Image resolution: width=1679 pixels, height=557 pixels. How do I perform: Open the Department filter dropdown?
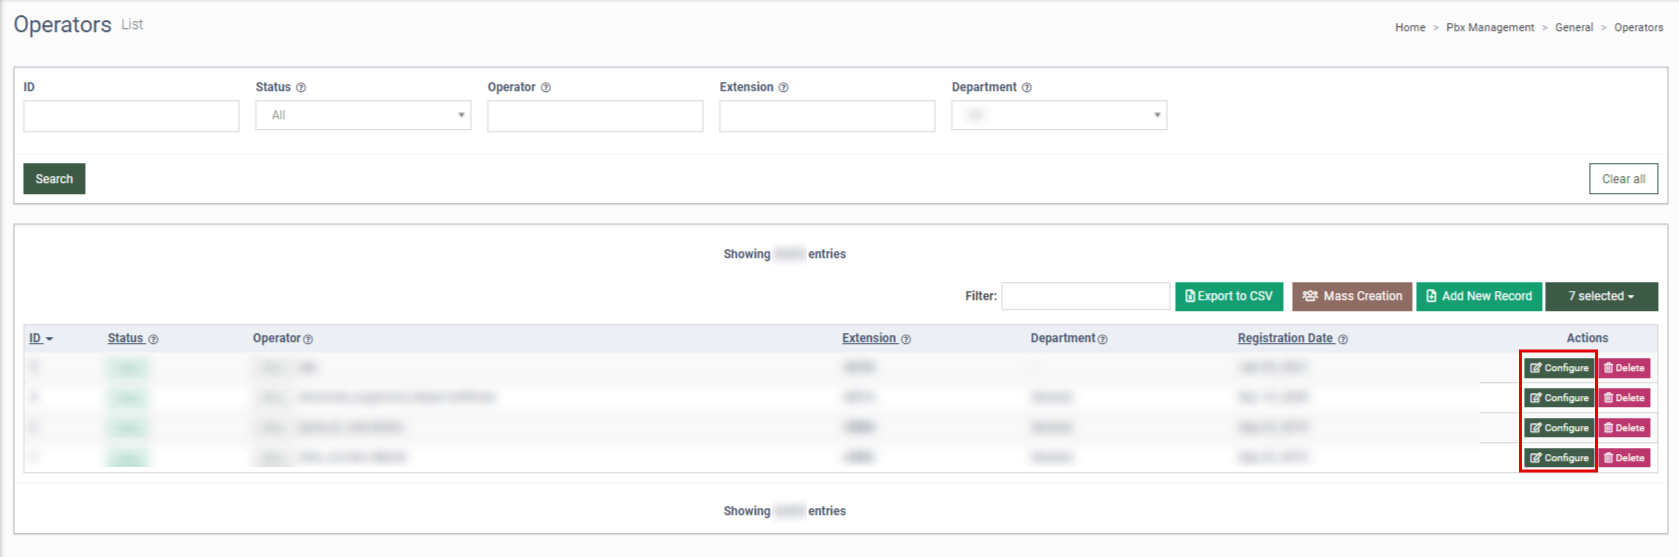pyautogui.click(x=1059, y=115)
